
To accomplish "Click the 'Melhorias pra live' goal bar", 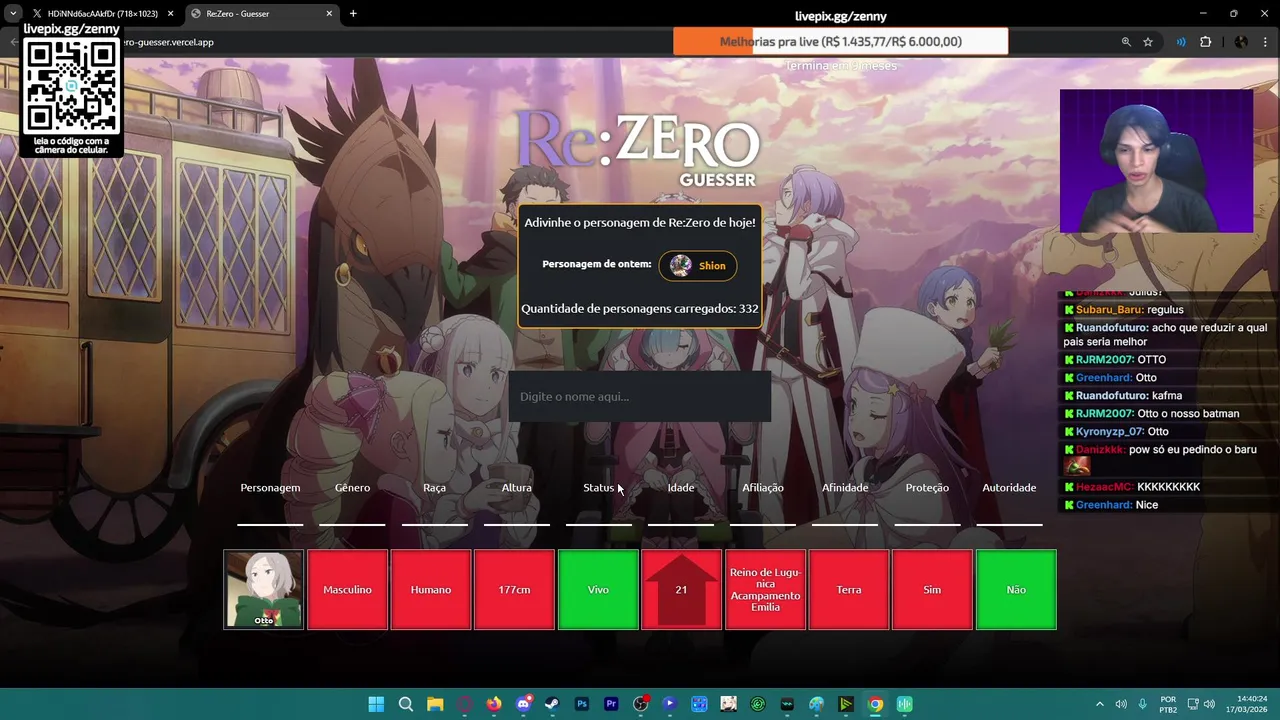I will pyautogui.click(x=841, y=42).
